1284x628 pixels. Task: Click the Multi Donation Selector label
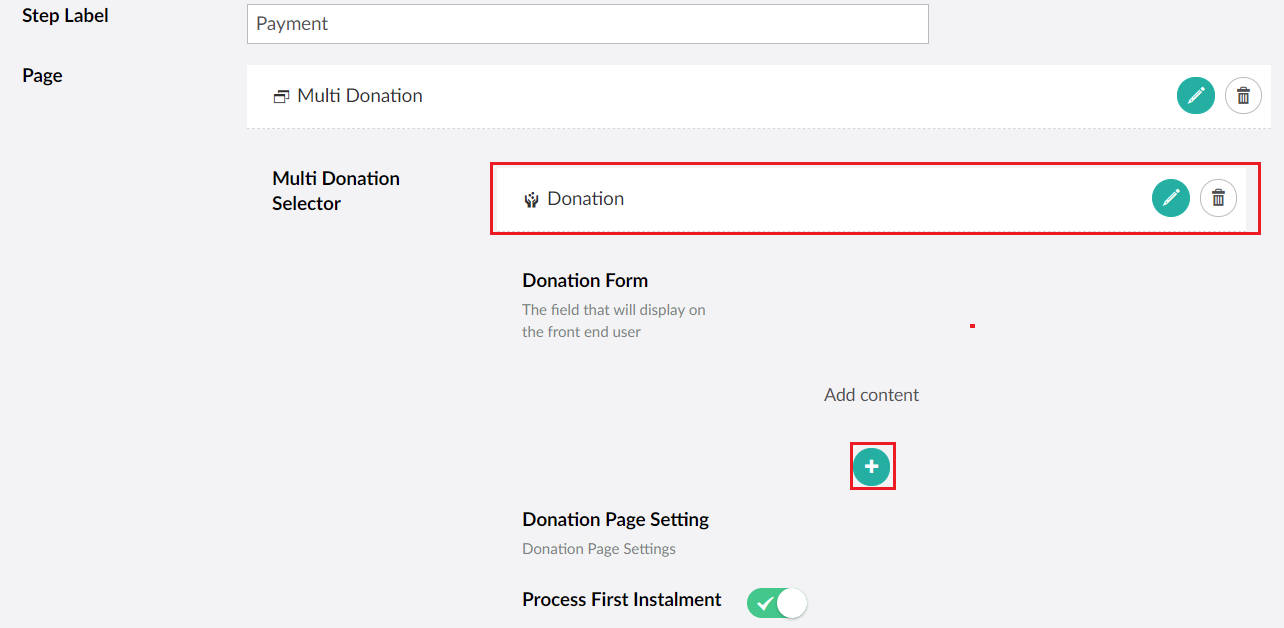[x=335, y=190]
